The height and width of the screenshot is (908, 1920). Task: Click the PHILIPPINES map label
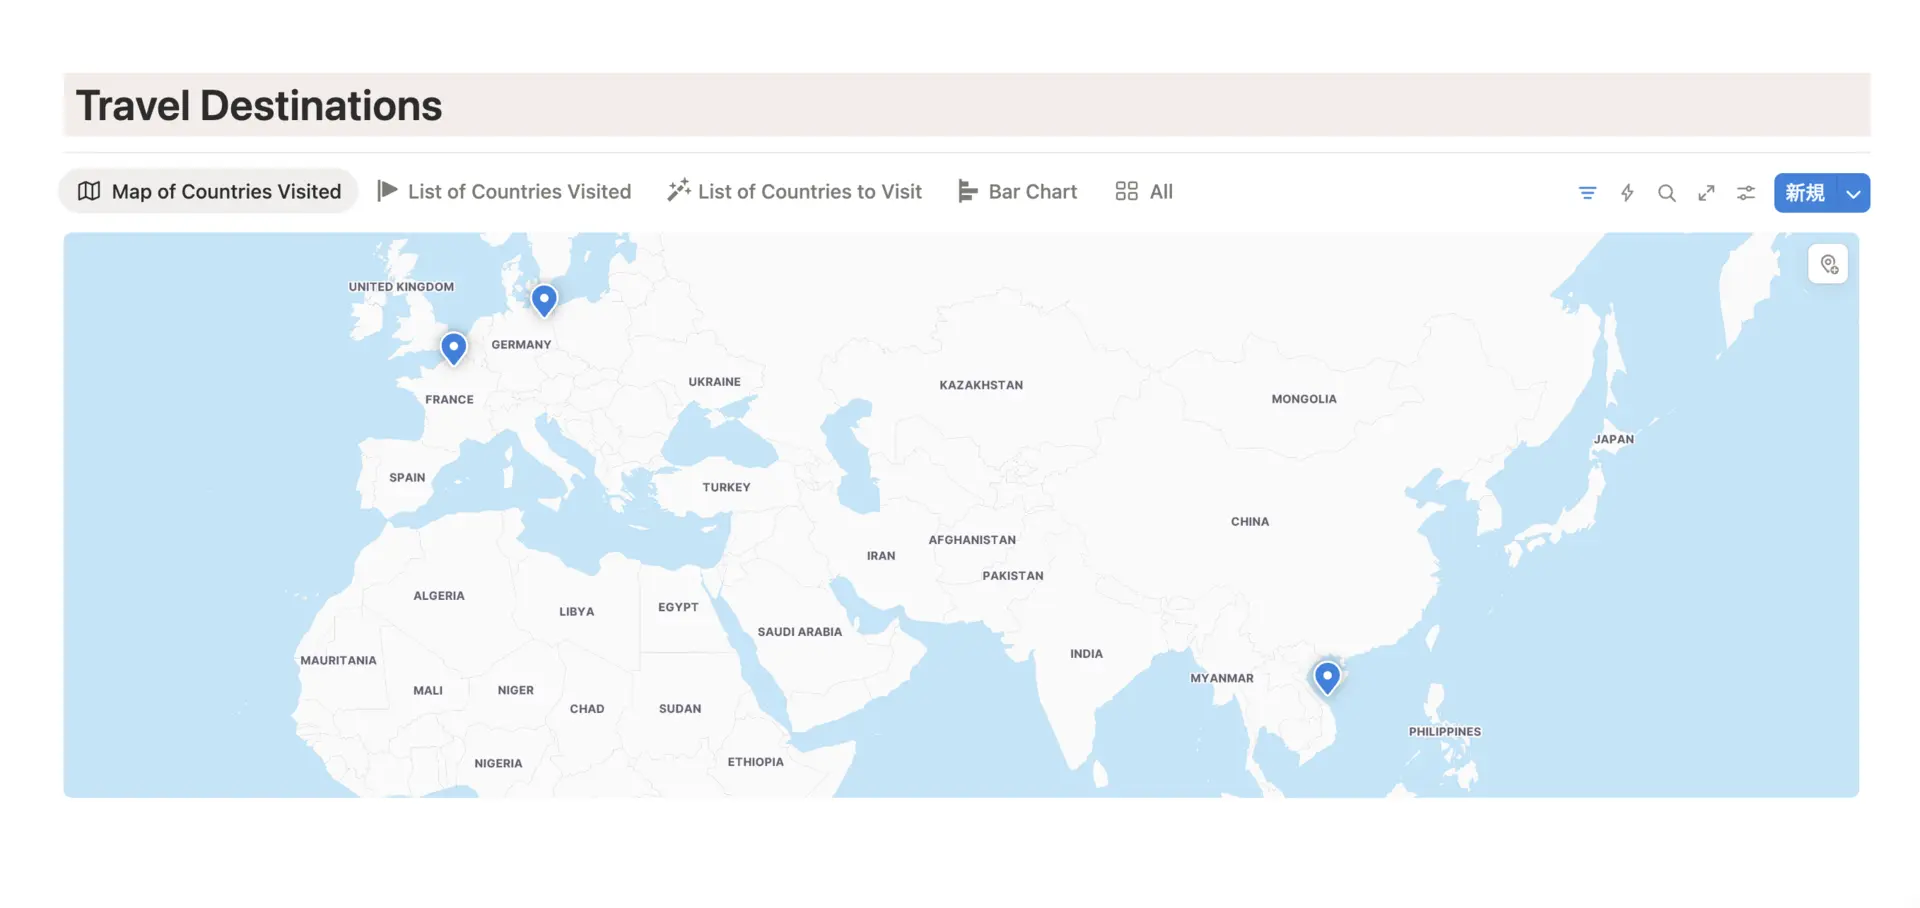tap(1445, 732)
